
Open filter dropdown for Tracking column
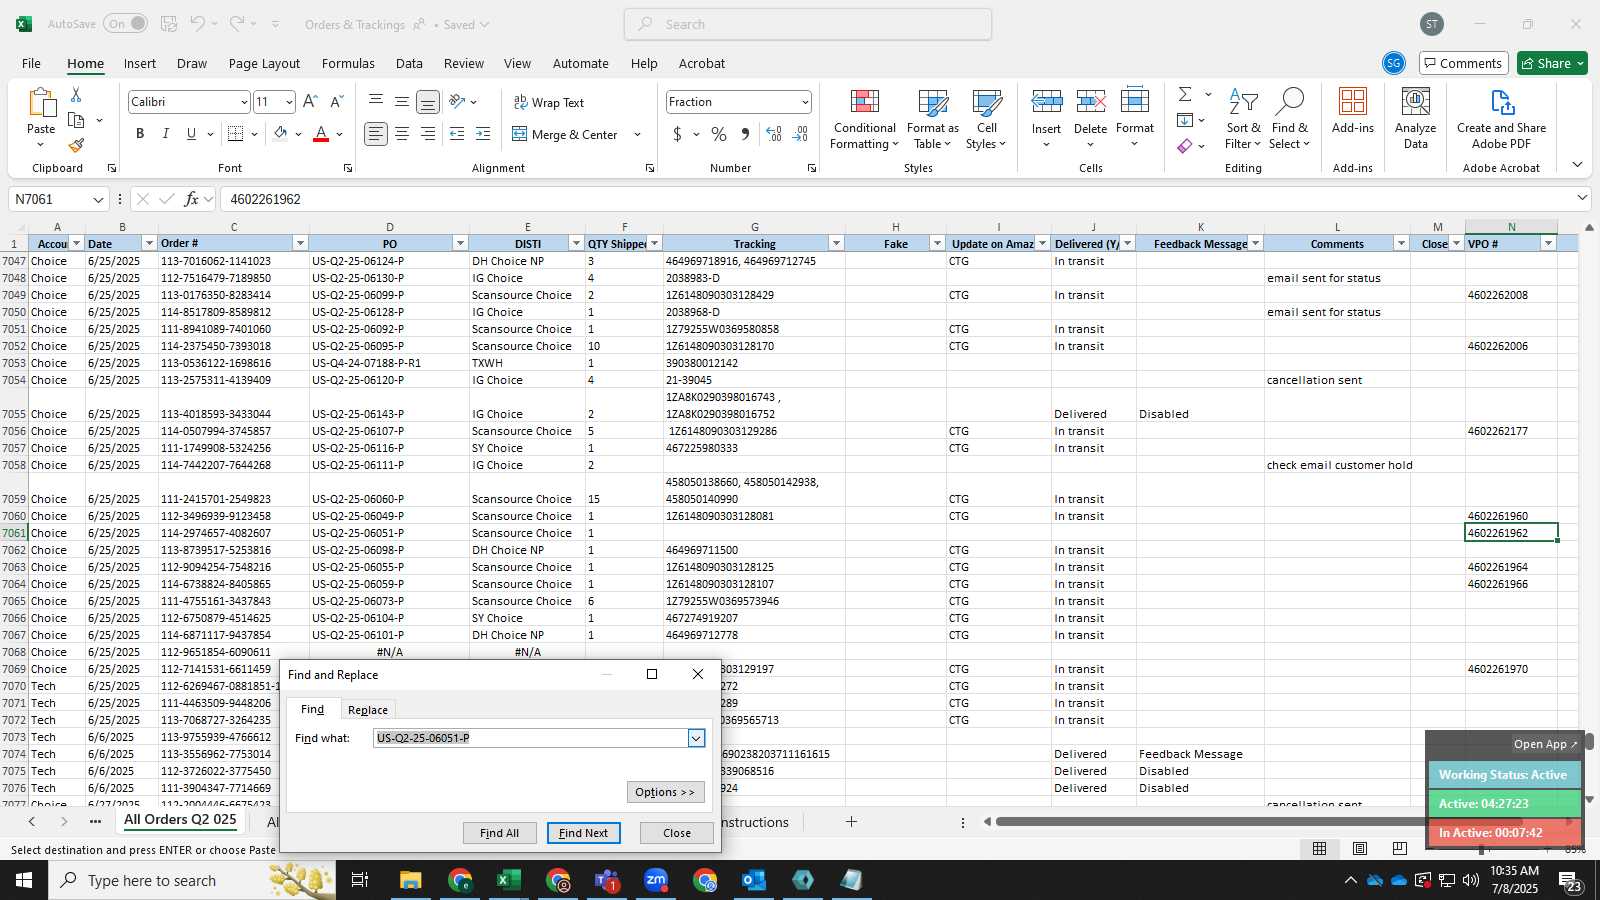(836, 243)
